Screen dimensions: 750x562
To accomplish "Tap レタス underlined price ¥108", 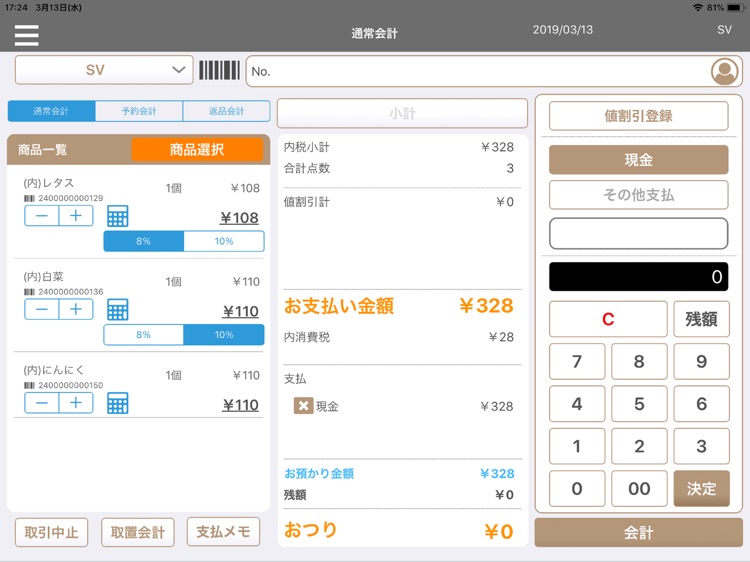I will (x=239, y=218).
